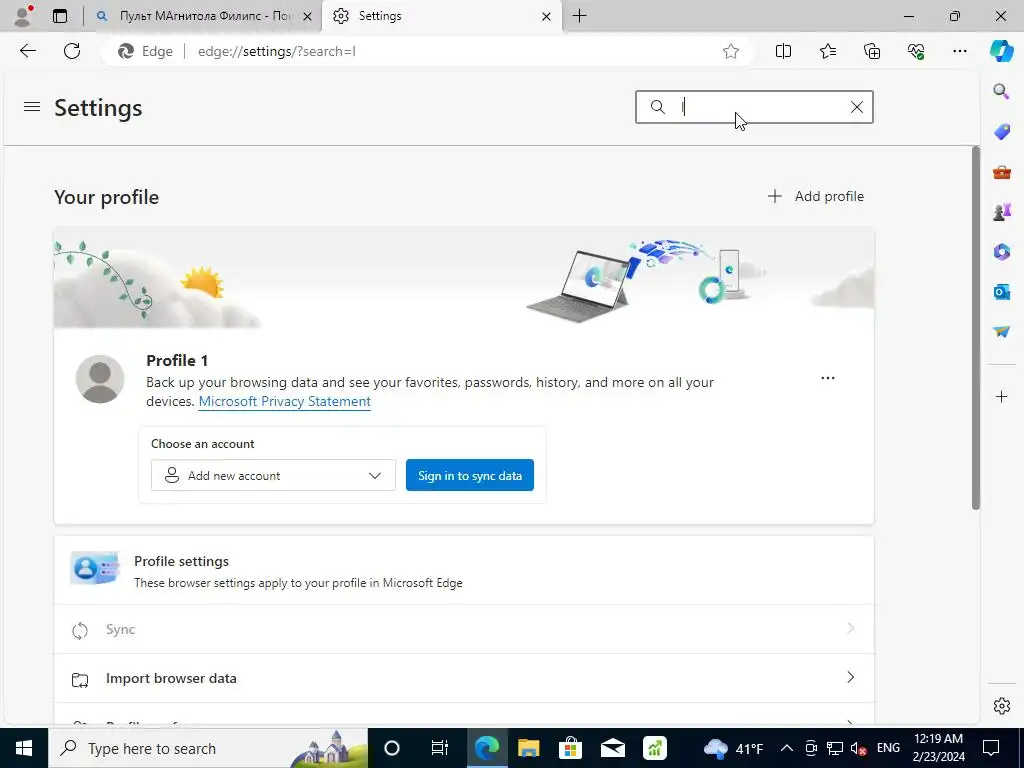The height and width of the screenshot is (768, 1024).
Task: Open Browser essentials heart icon
Action: coord(916,51)
